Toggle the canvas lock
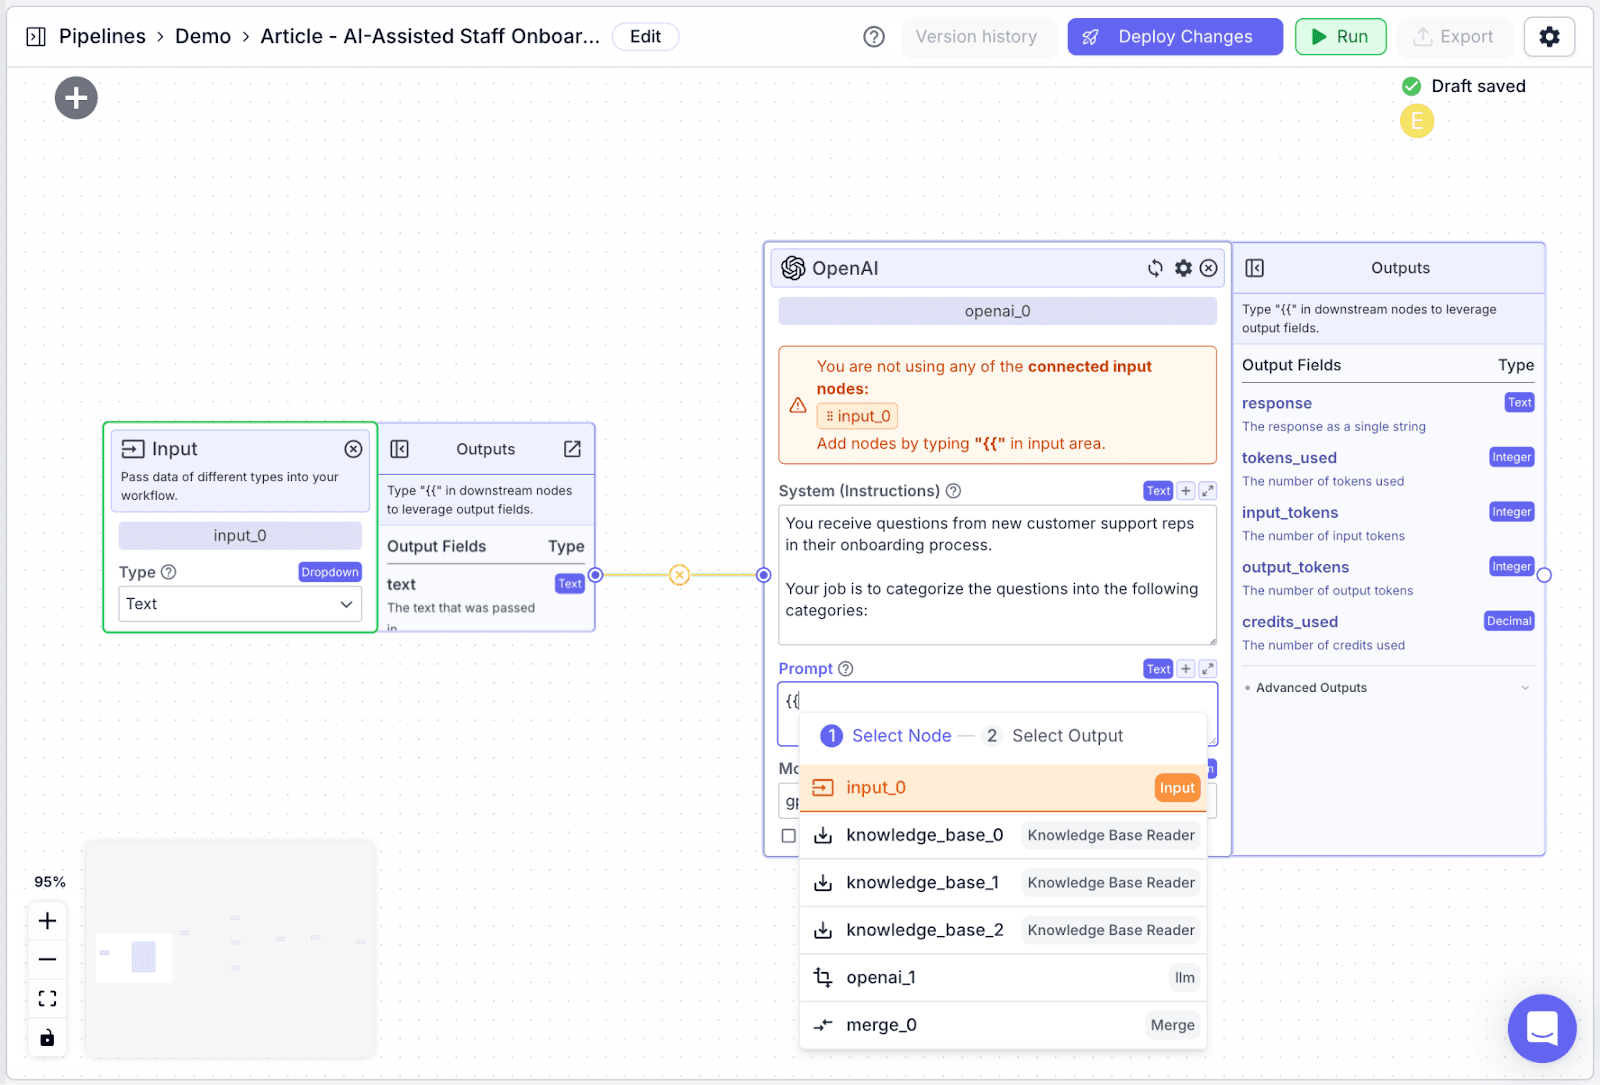Image resolution: width=1600 pixels, height=1085 pixels. click(x=47, y=1037)
